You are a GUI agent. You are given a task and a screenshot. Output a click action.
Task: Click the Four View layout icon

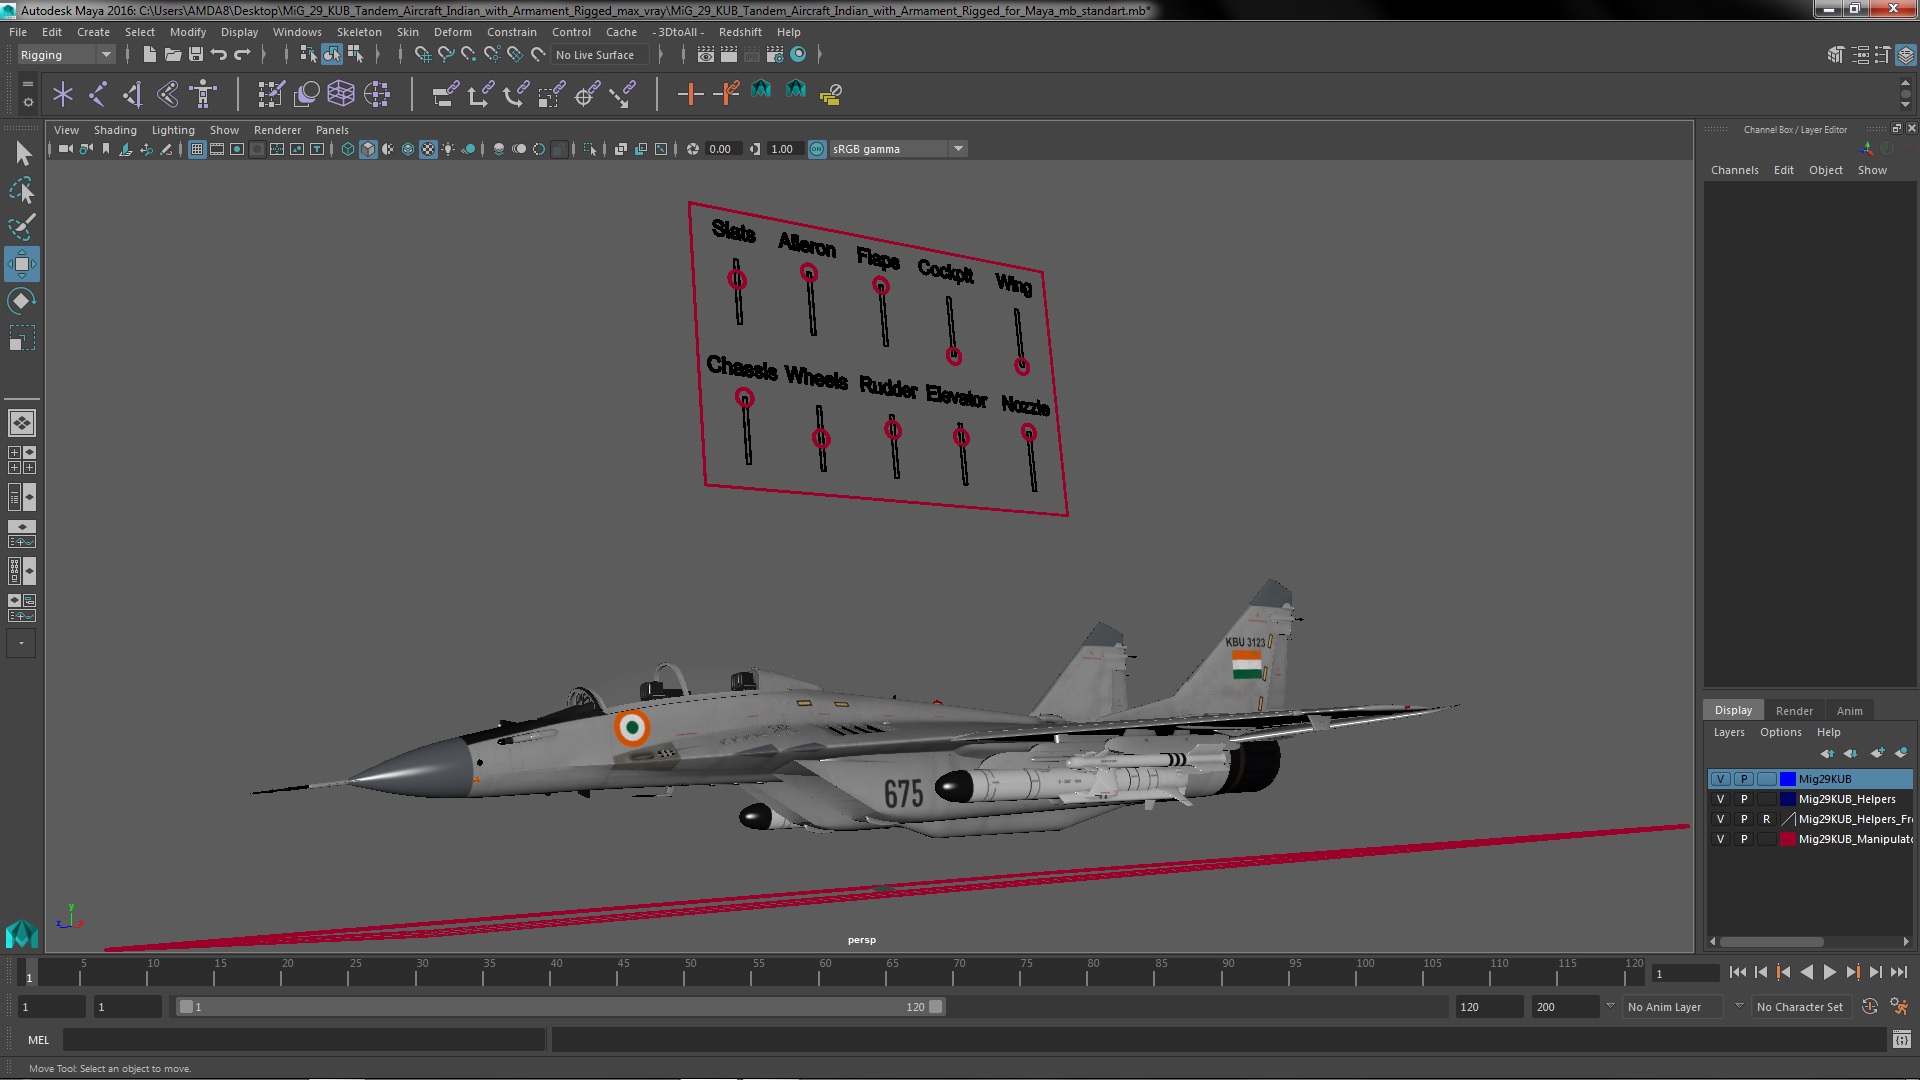(22, 460)
